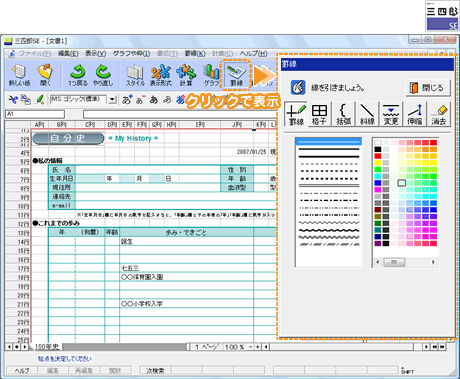Pick the yellow swatch in the leftmost palette column
Viewport: 460px width, 379px height.
coord(378,163)
